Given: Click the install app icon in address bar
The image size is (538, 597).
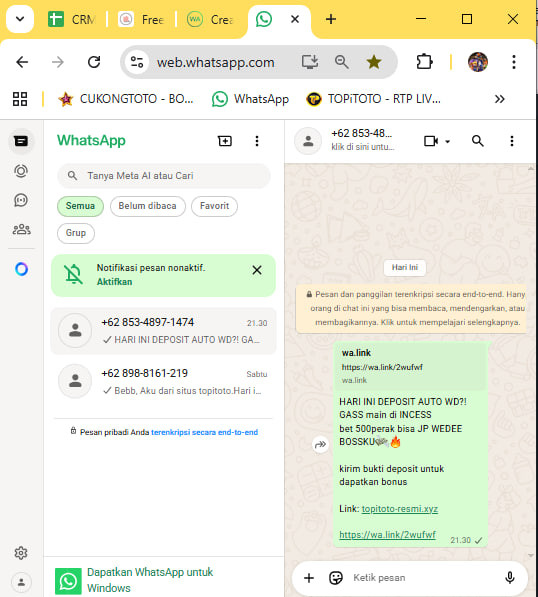Looking at the screenshot, I should tap(310, 62).
